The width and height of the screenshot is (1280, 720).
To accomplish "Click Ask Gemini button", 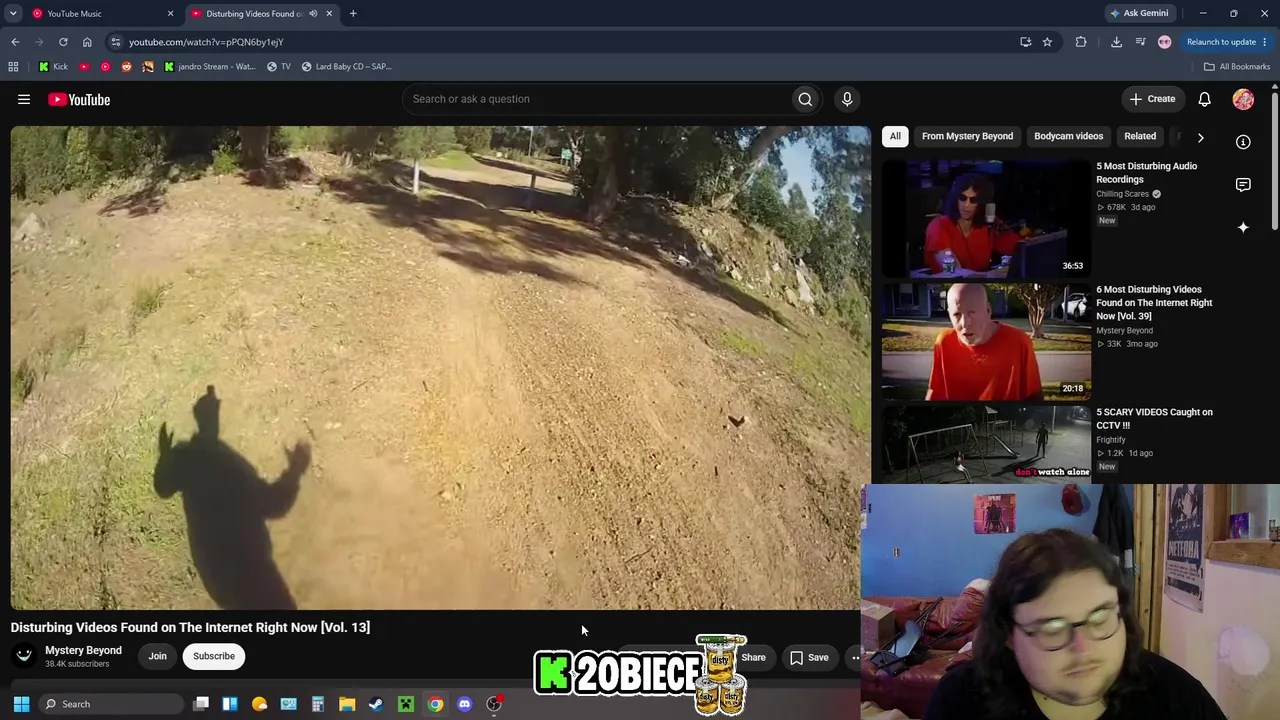I will coord(1139,14).
